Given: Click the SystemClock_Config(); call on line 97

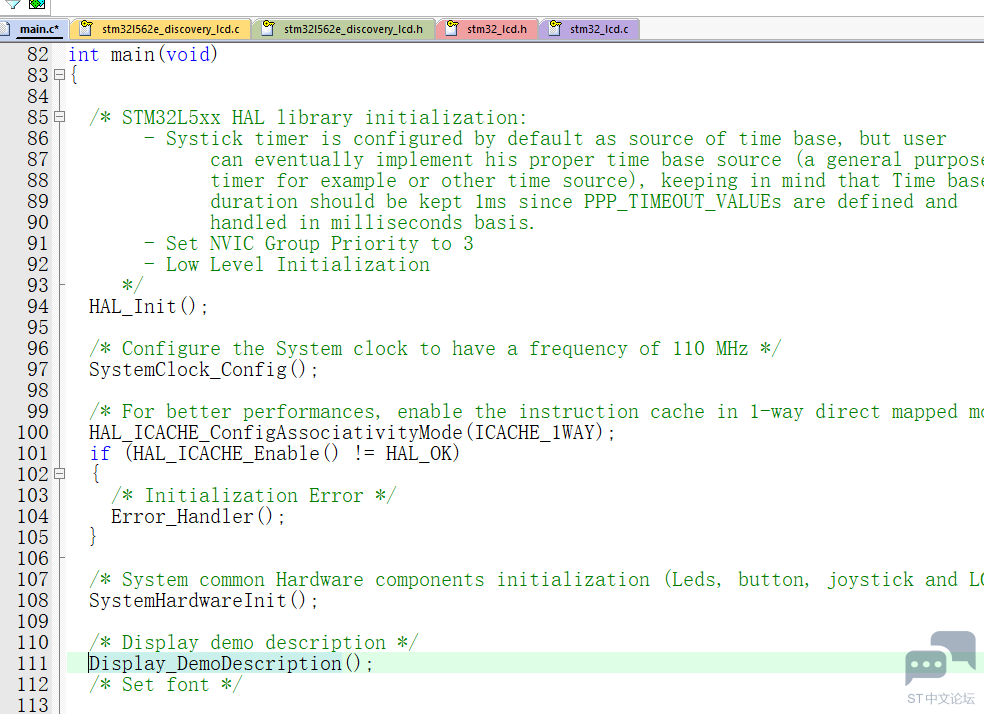Looking at the screenshot, I should coord(203,369).
